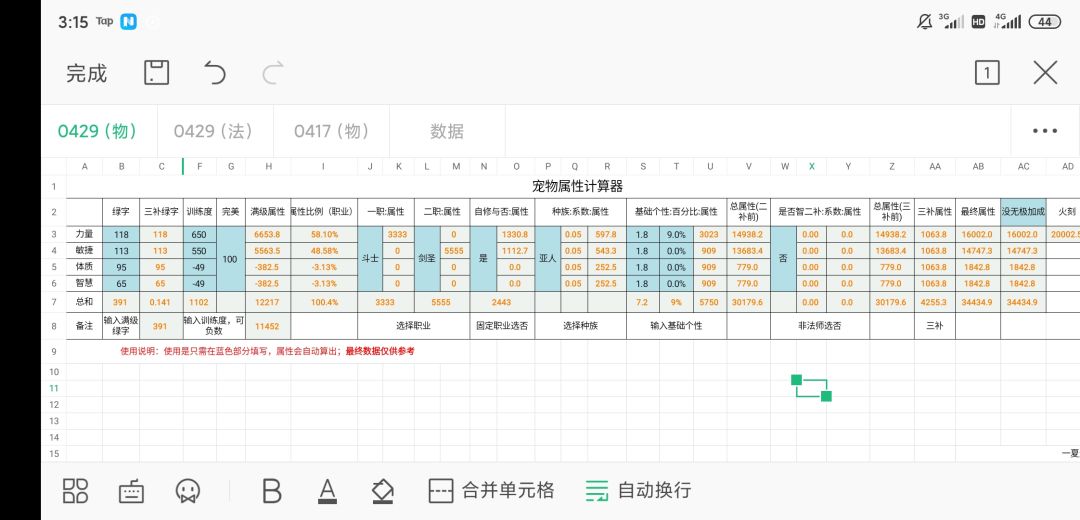
Task: Tap 完成 to finish editing
Action: coord(87,73)
